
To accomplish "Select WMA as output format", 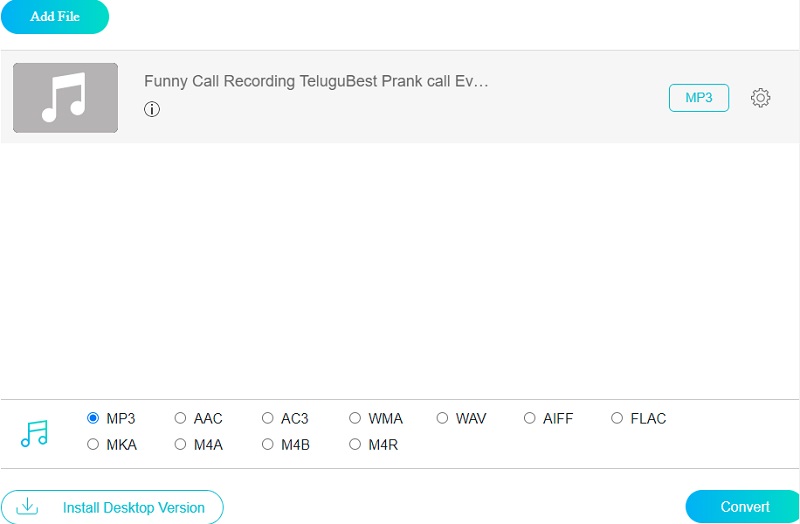I will 355,419.
